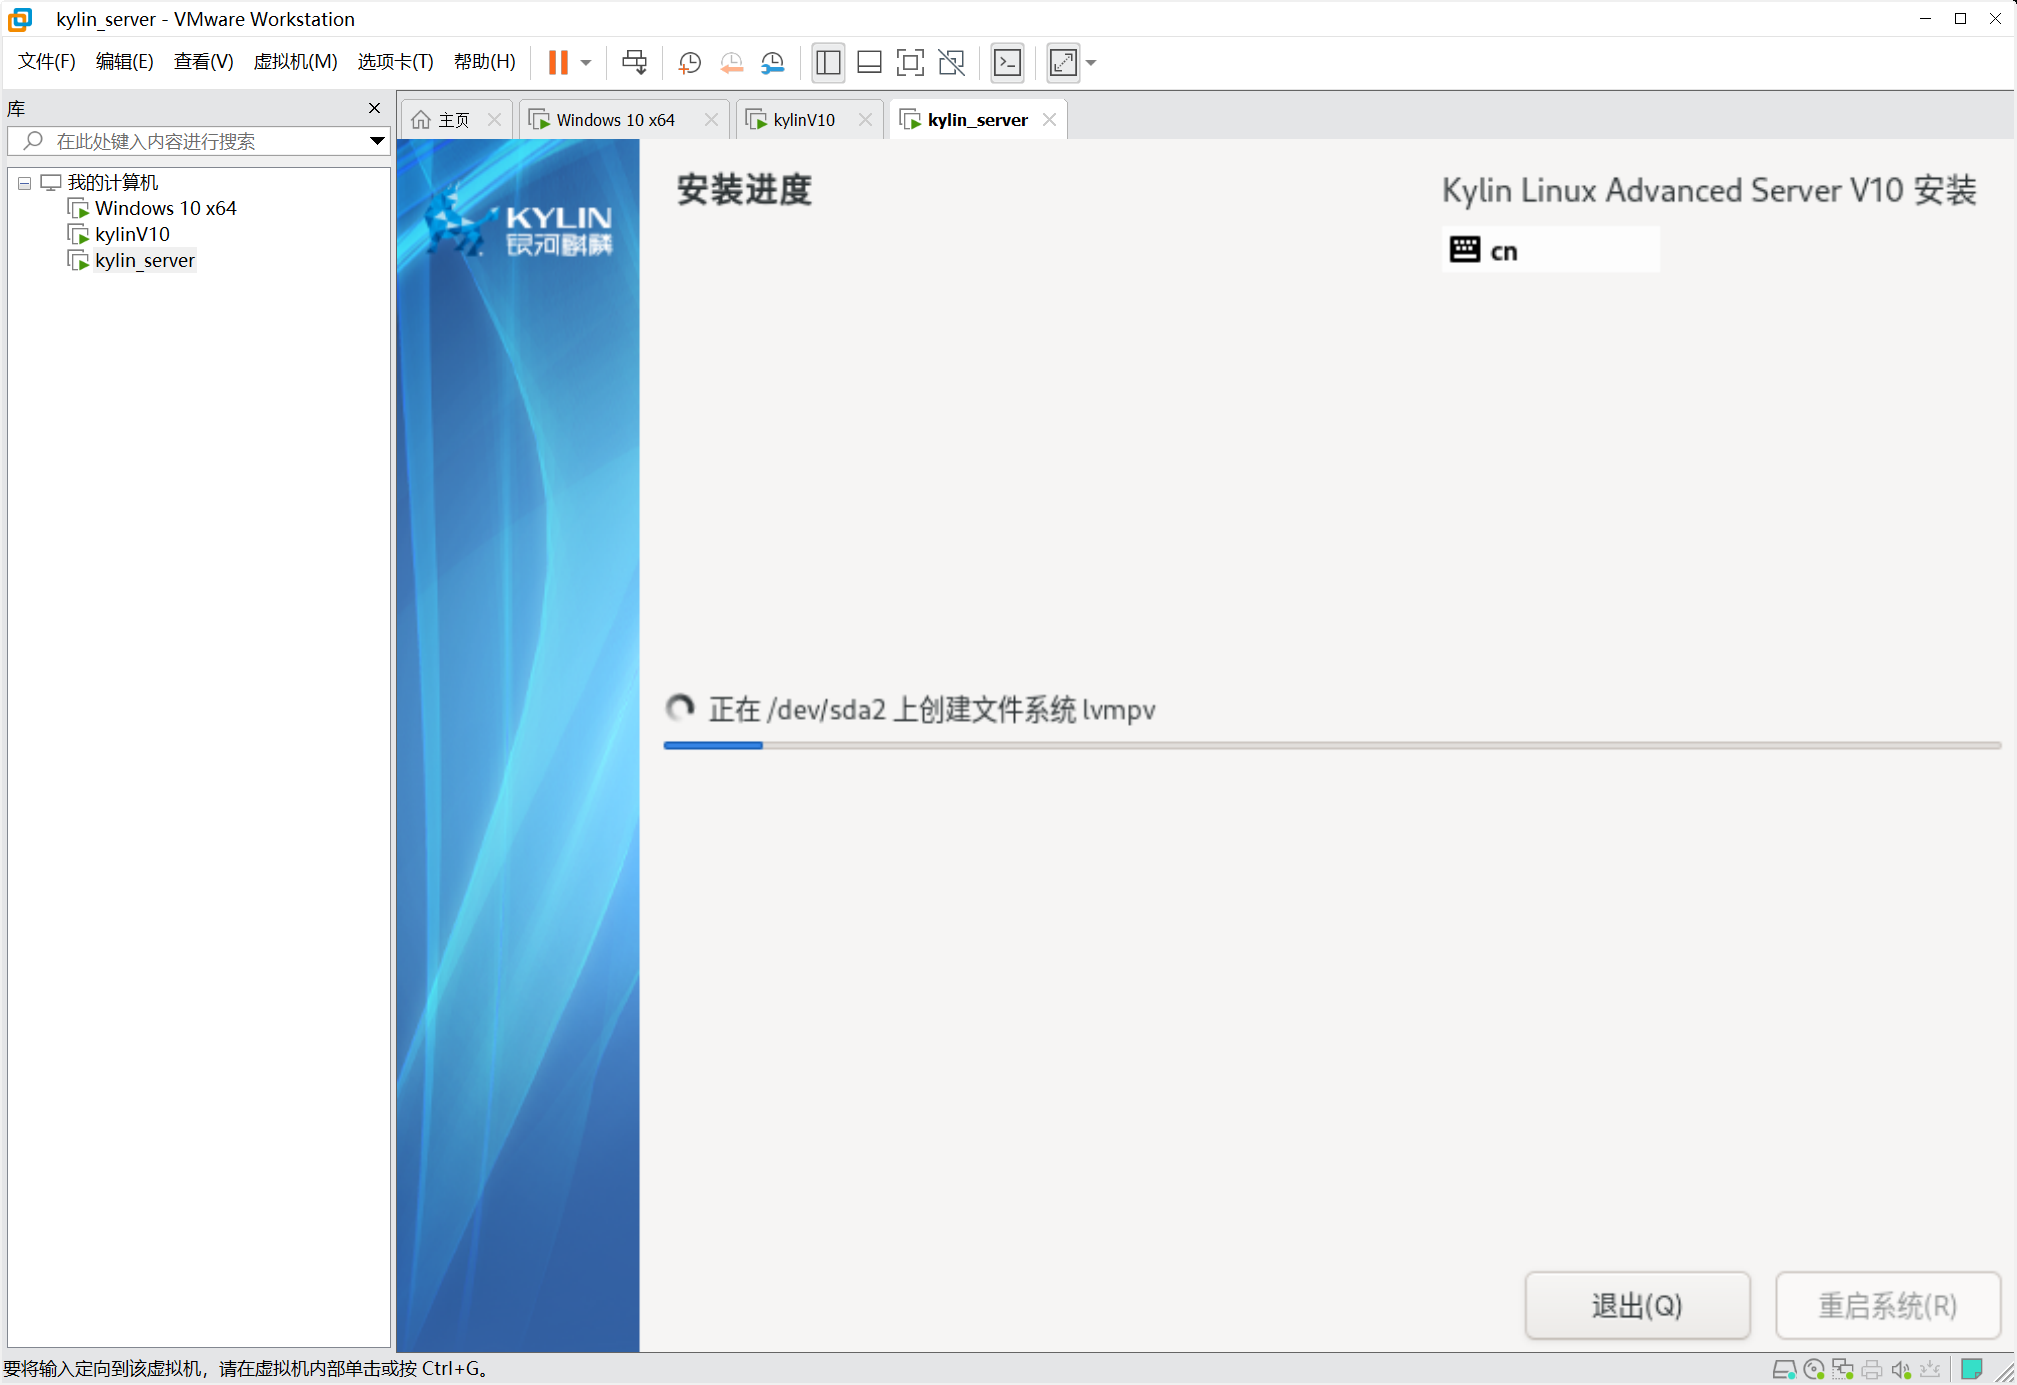Screen dimensions: 2017x1385
Task: Click the teal message log icon
Action: (x=1972, y=1369)
